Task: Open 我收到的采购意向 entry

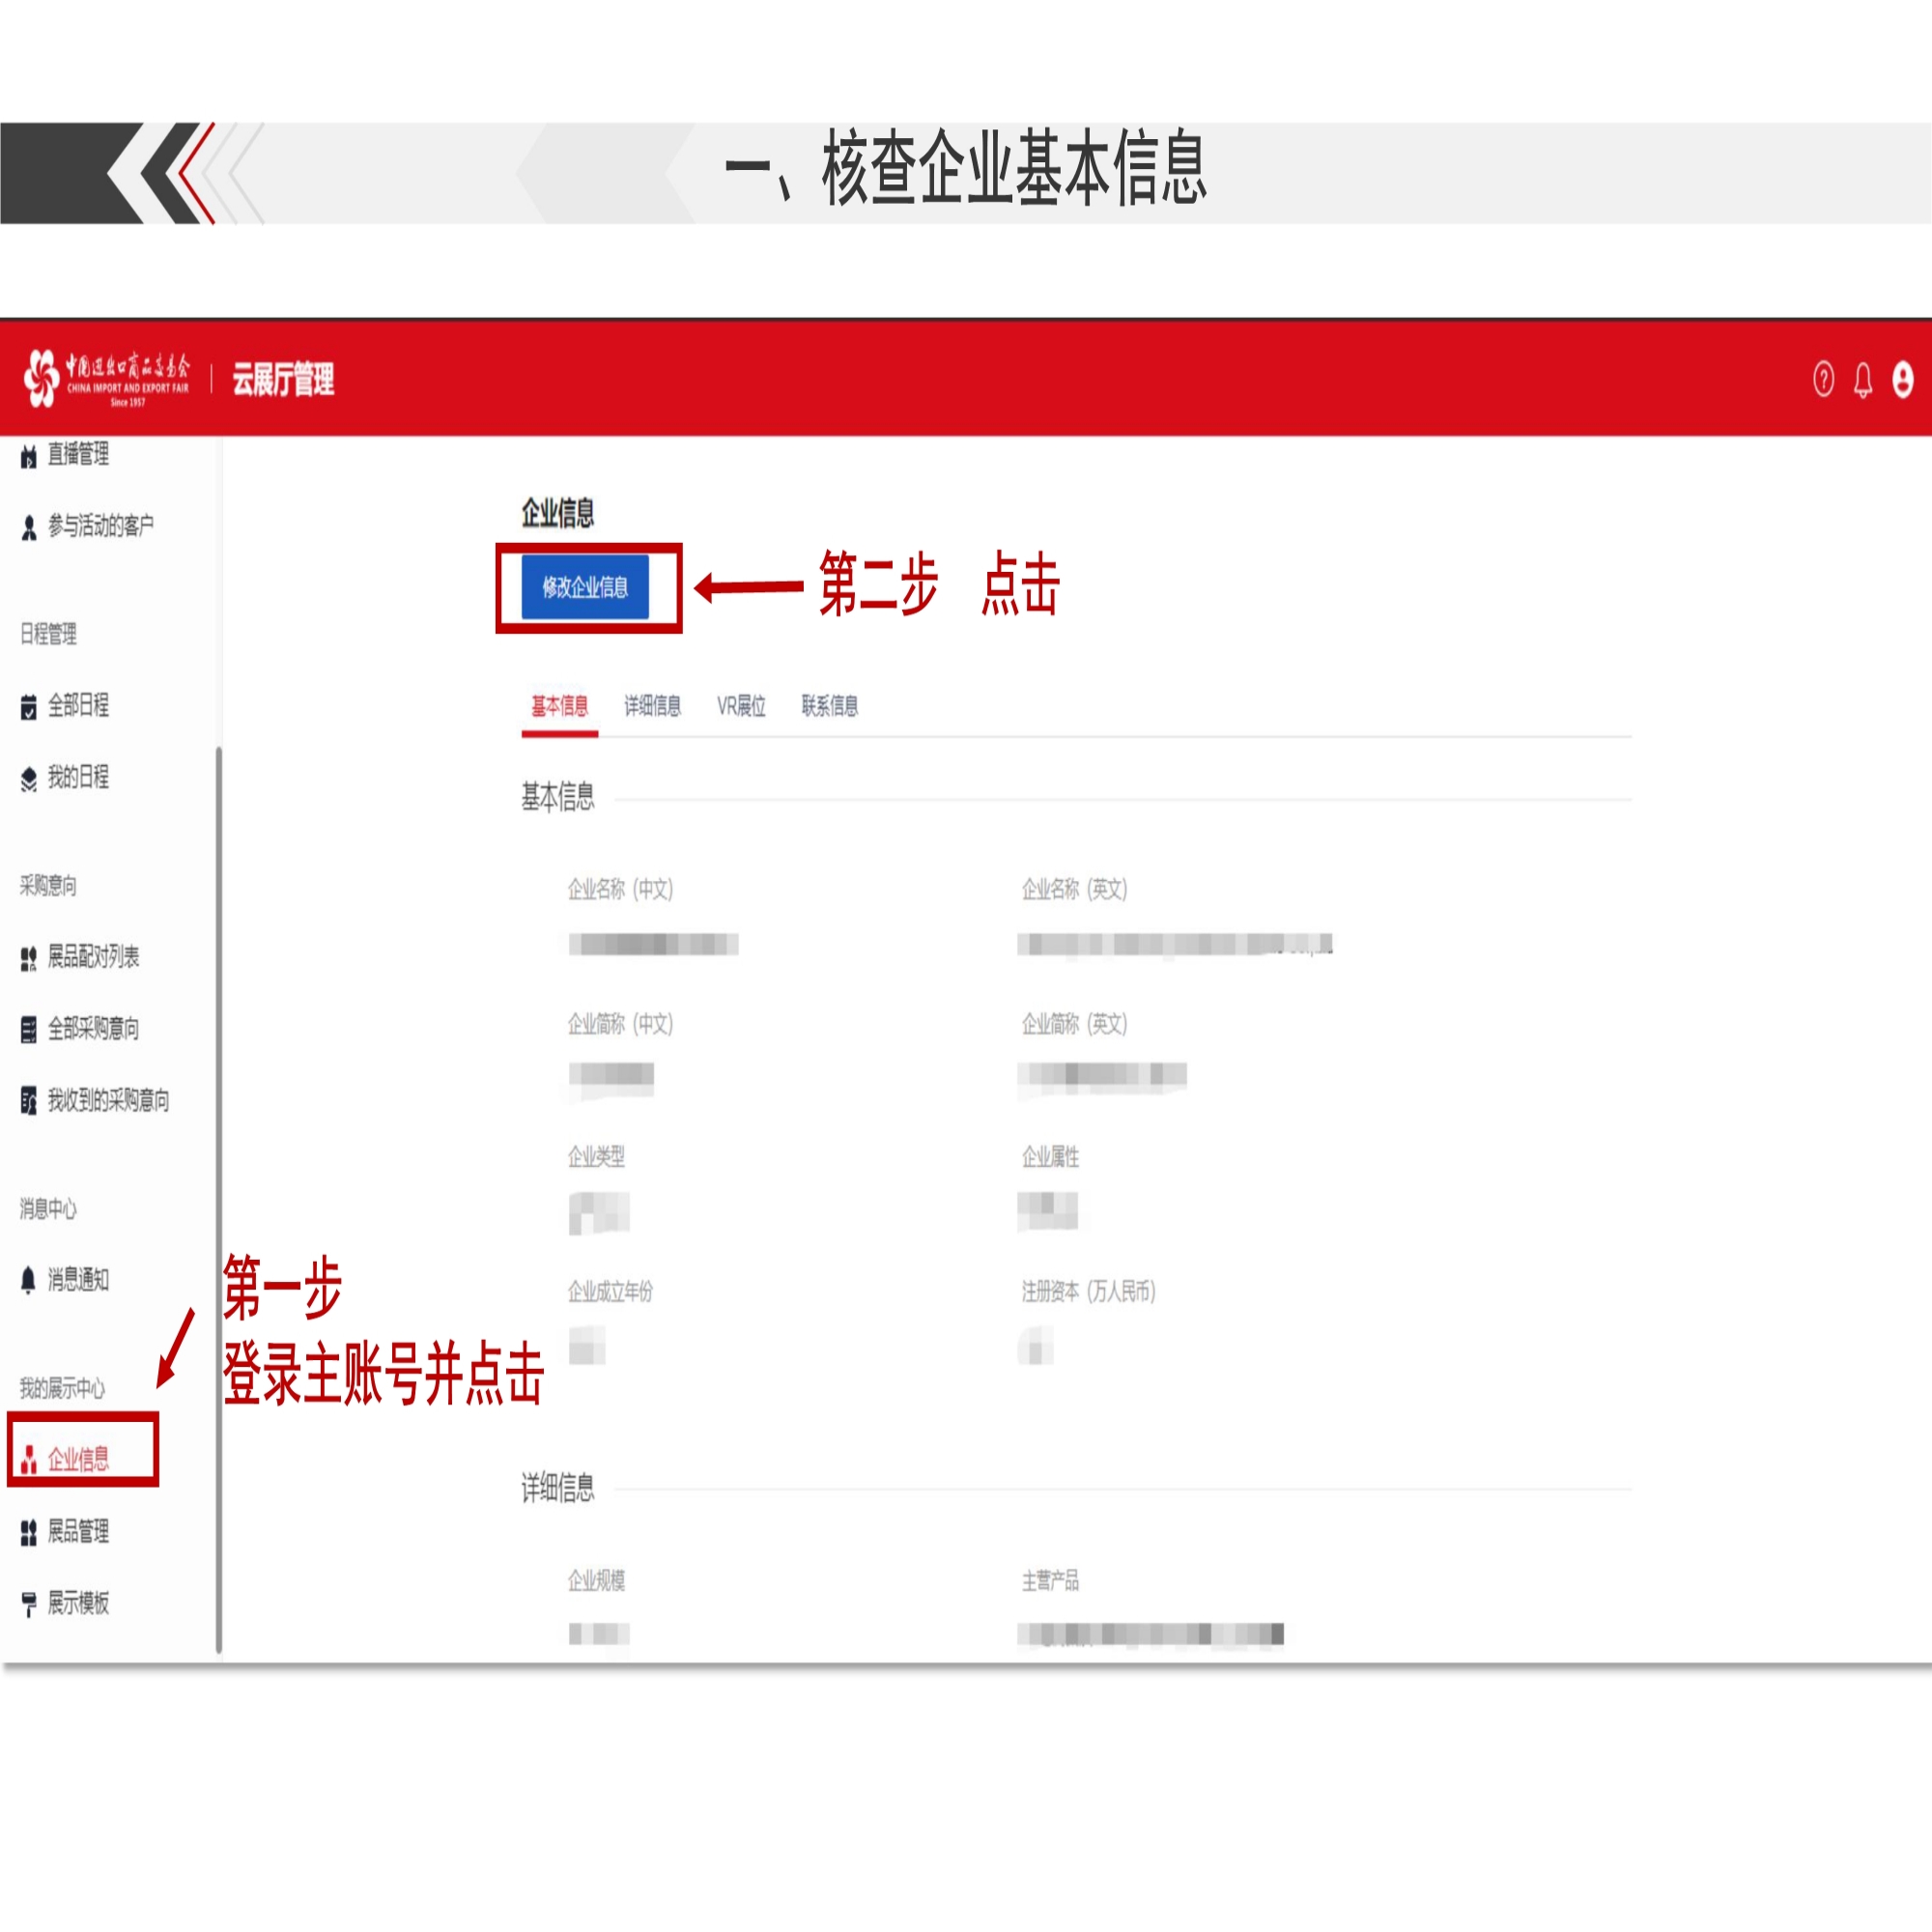Action: coord(109,1101)
